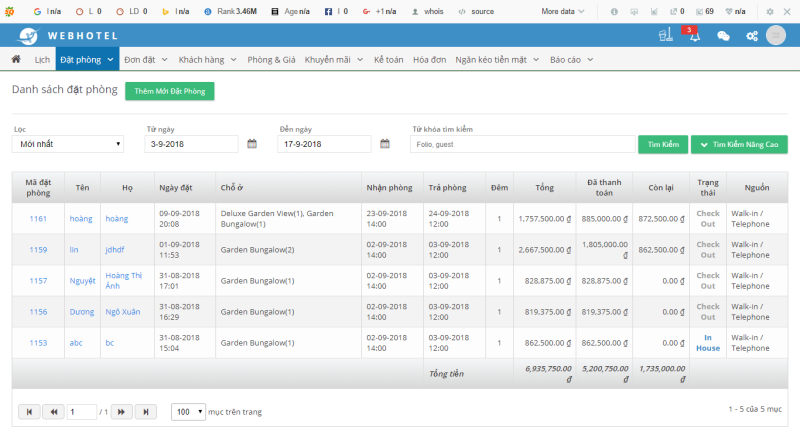Select the Deluxe Garden View(1) accommodation cell
The image size is (800, 448).
point(288,218)
